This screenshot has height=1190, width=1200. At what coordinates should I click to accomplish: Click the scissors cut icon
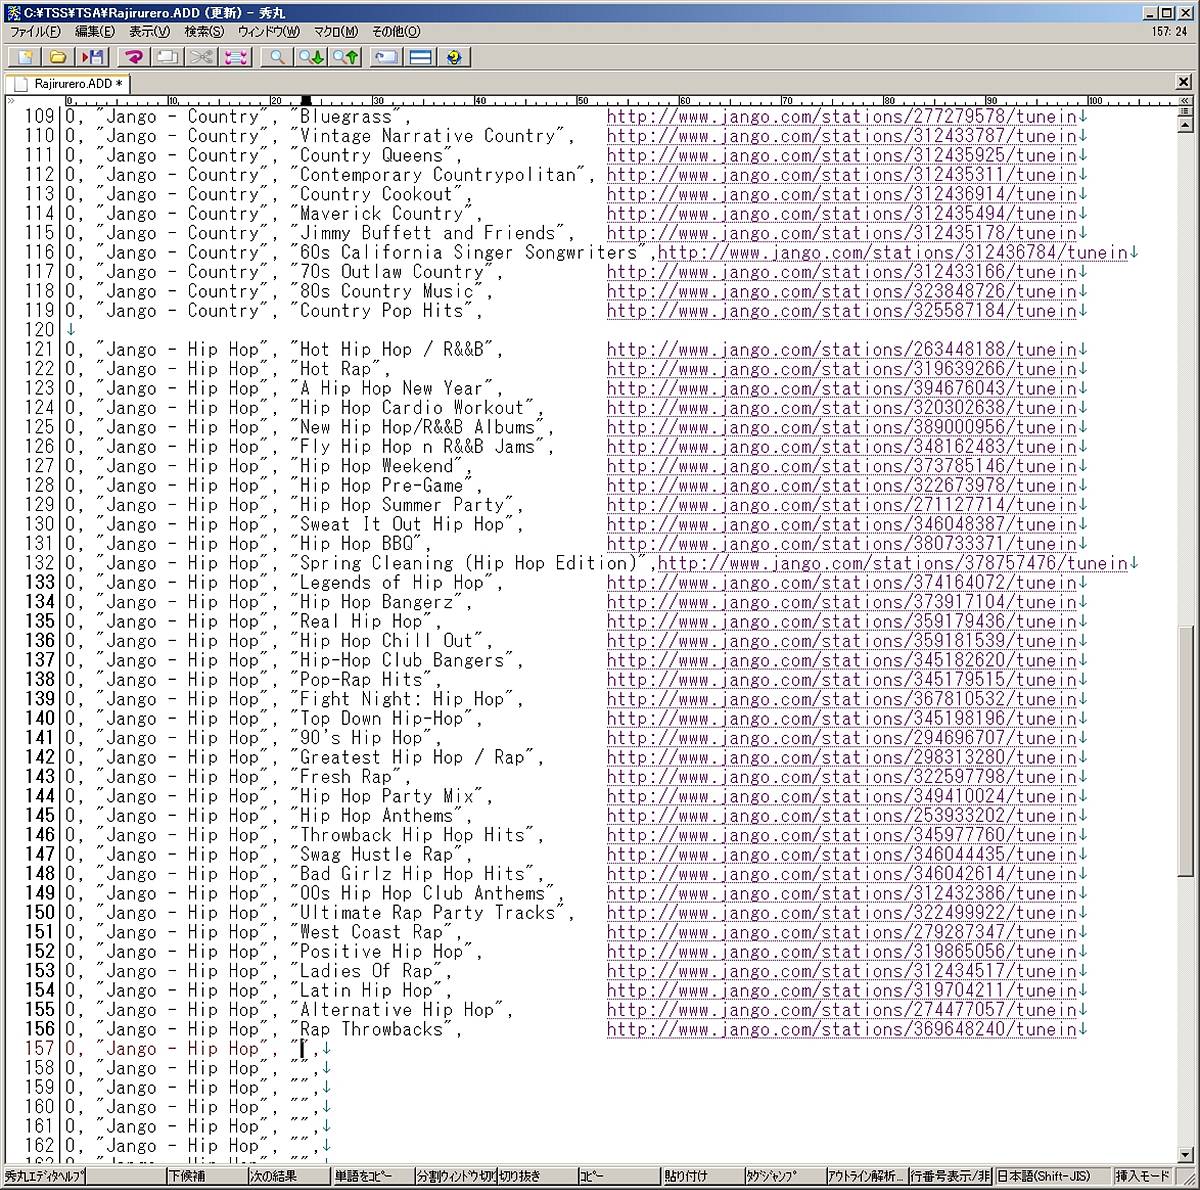(202, 57)
